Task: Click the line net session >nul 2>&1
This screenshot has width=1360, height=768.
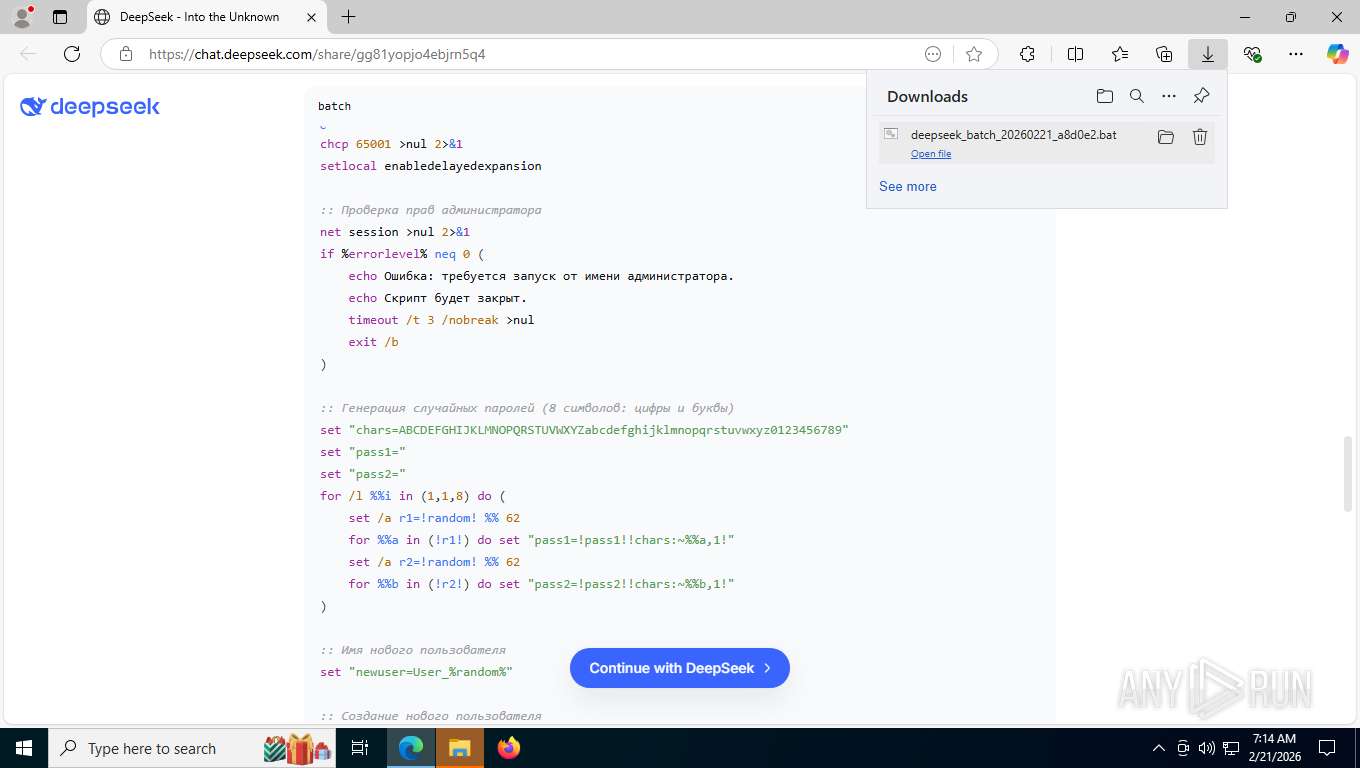Action: 395,232
